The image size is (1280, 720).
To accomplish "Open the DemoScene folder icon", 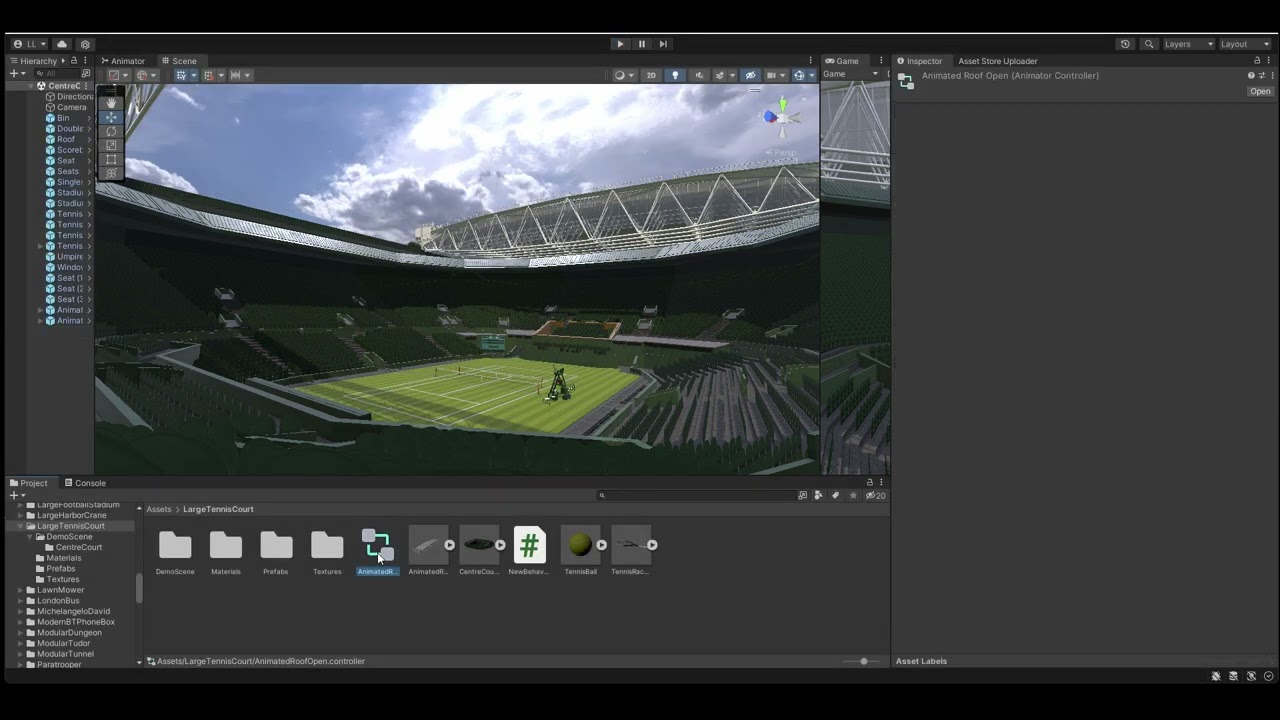I will (x=175, y=545).
